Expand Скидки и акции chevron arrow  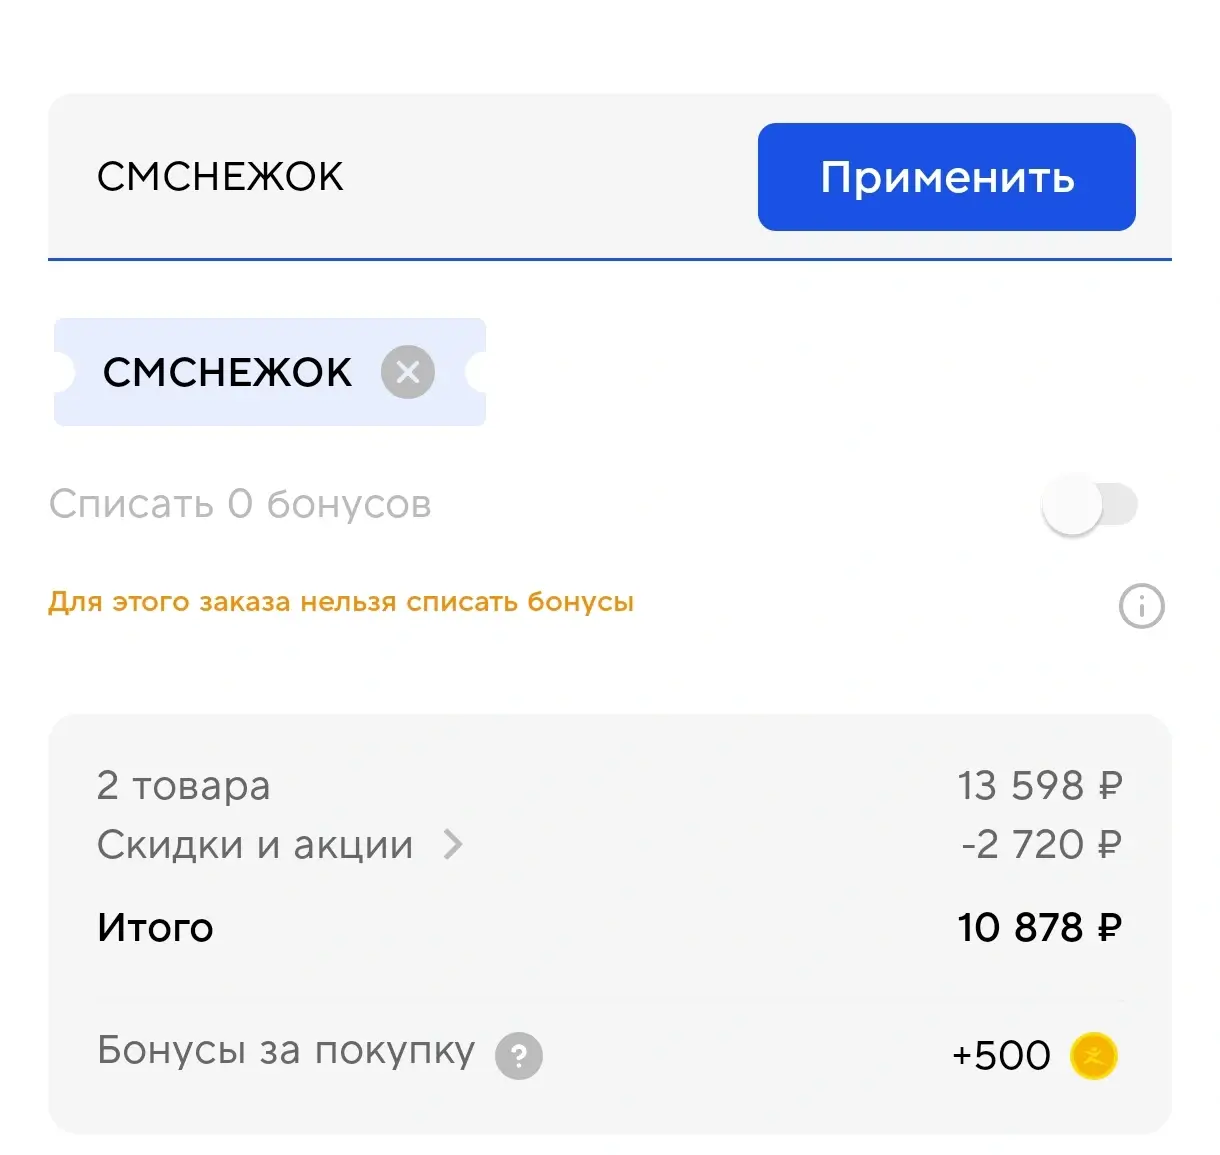[453, 845]
